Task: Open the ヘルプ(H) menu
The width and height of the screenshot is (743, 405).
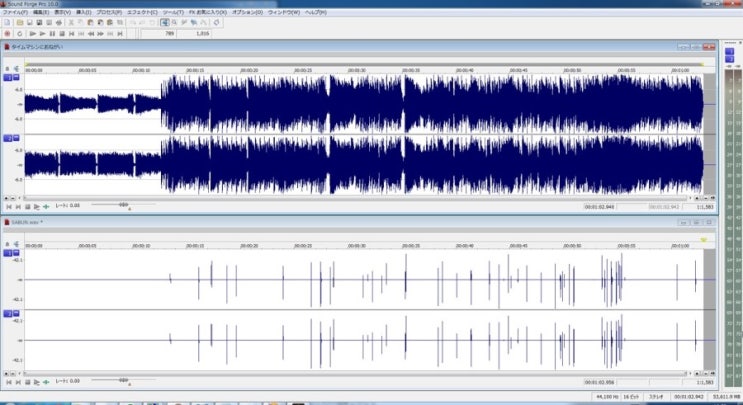Action: click(x=316, y=12)
